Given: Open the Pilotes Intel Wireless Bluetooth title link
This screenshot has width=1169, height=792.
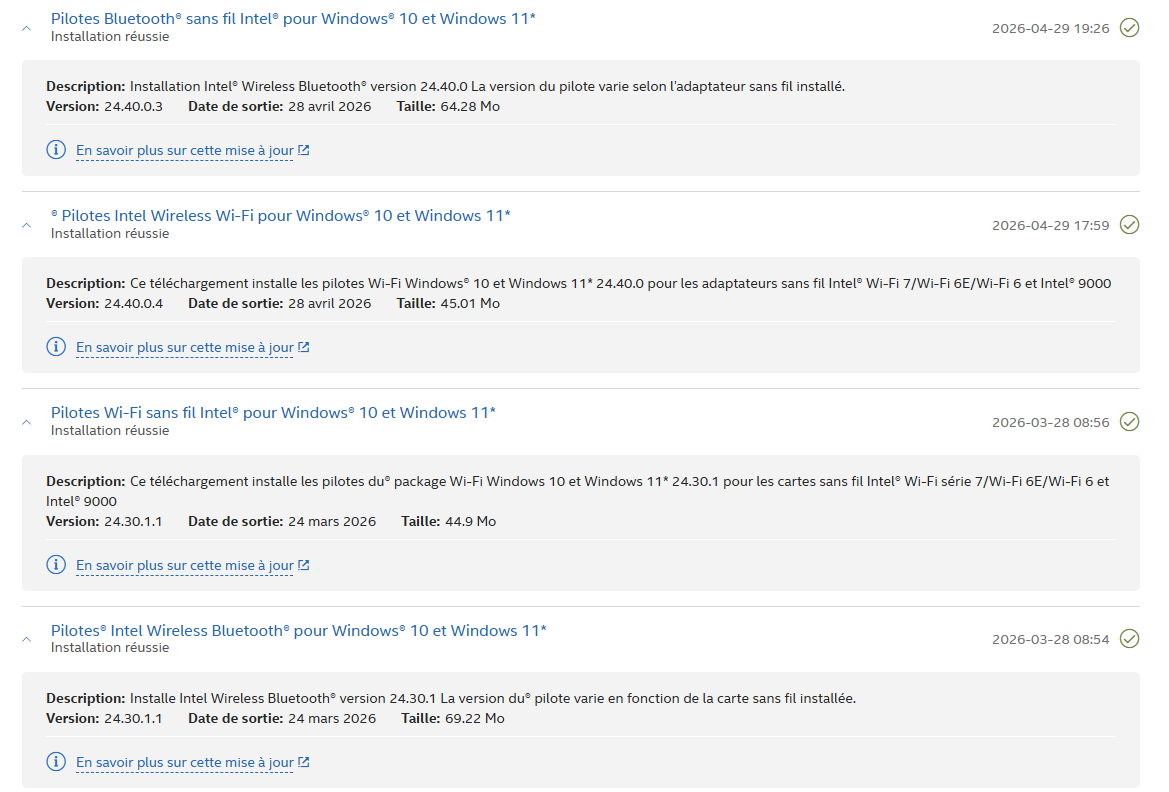Looking at the screenshot, I should click(298, 630).
